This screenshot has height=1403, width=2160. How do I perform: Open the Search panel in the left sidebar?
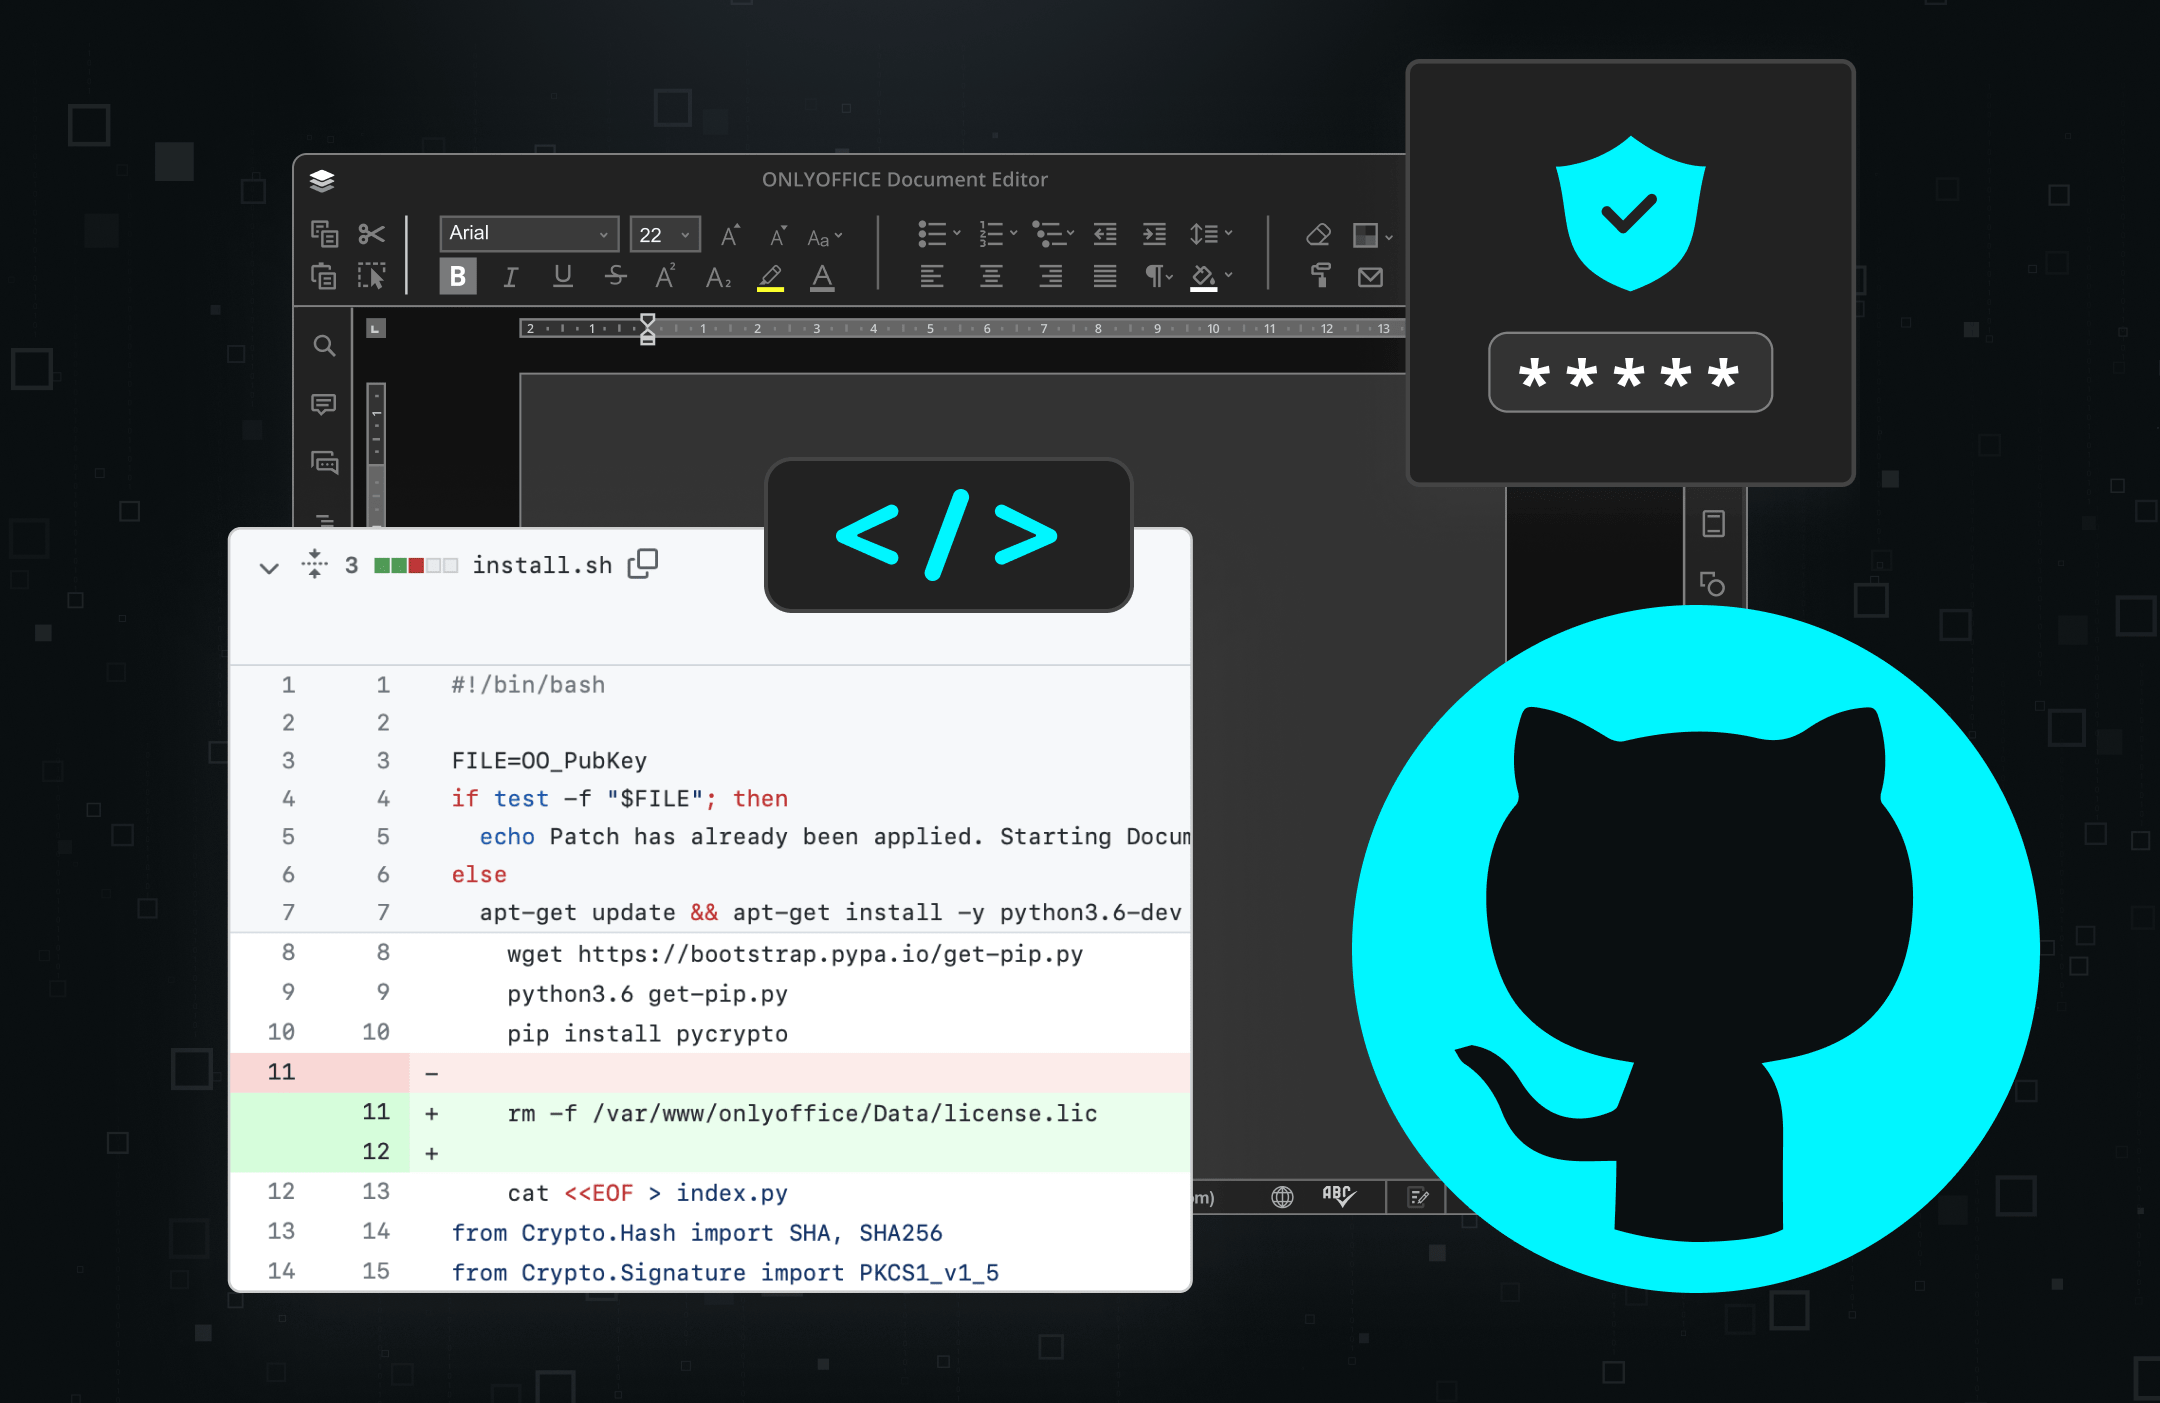[x=323, y=346]
